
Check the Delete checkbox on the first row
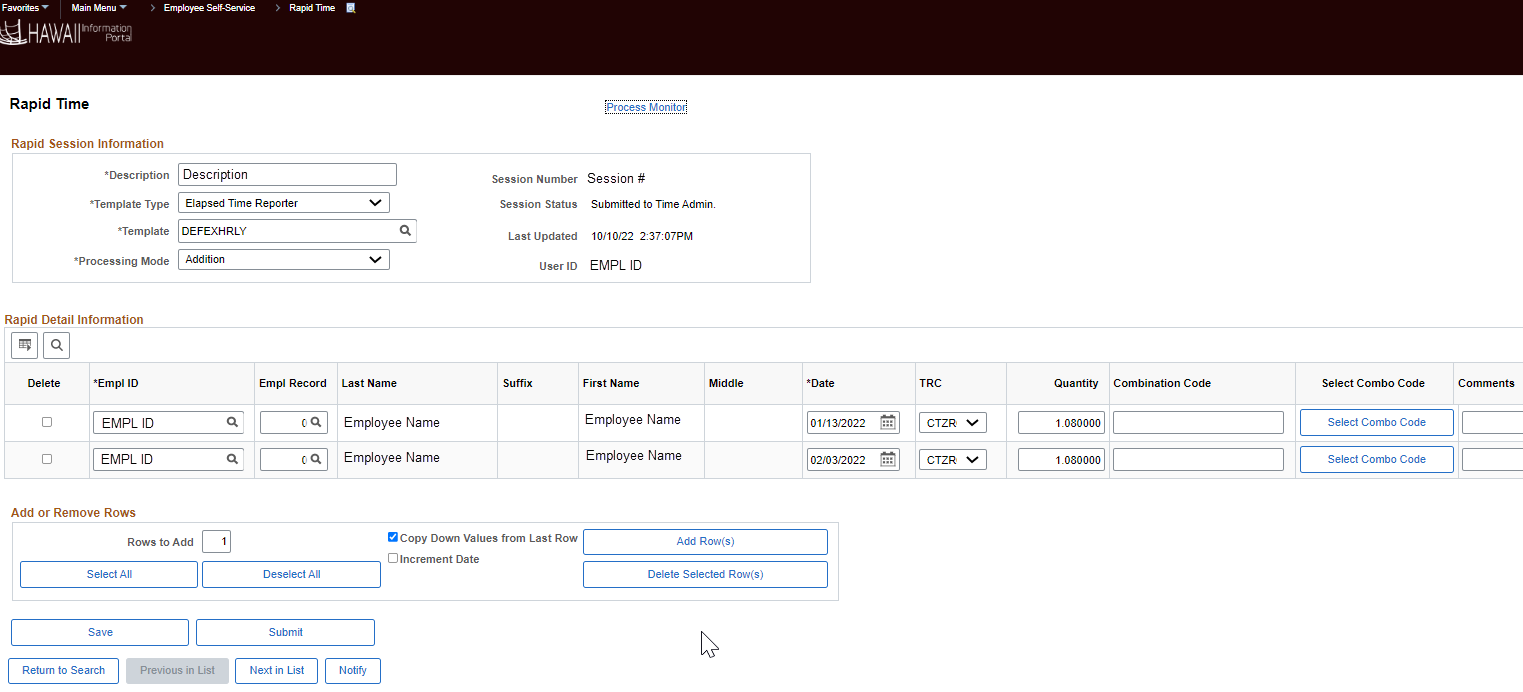pyautogui.click(x=46, y=421)
